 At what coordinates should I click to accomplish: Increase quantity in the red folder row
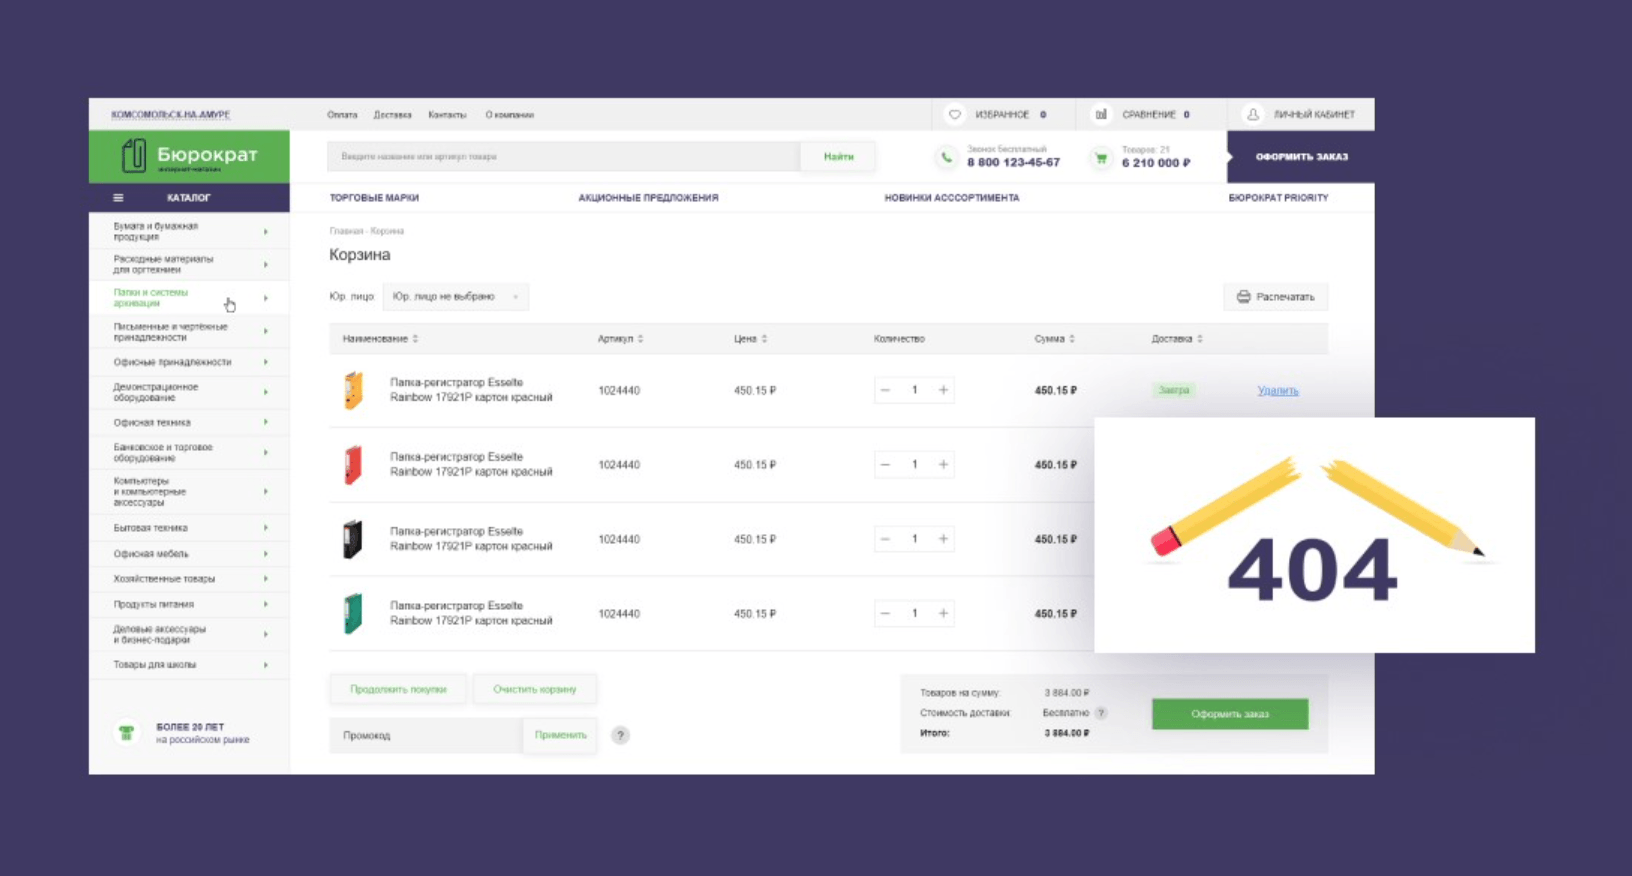point(943,465)
